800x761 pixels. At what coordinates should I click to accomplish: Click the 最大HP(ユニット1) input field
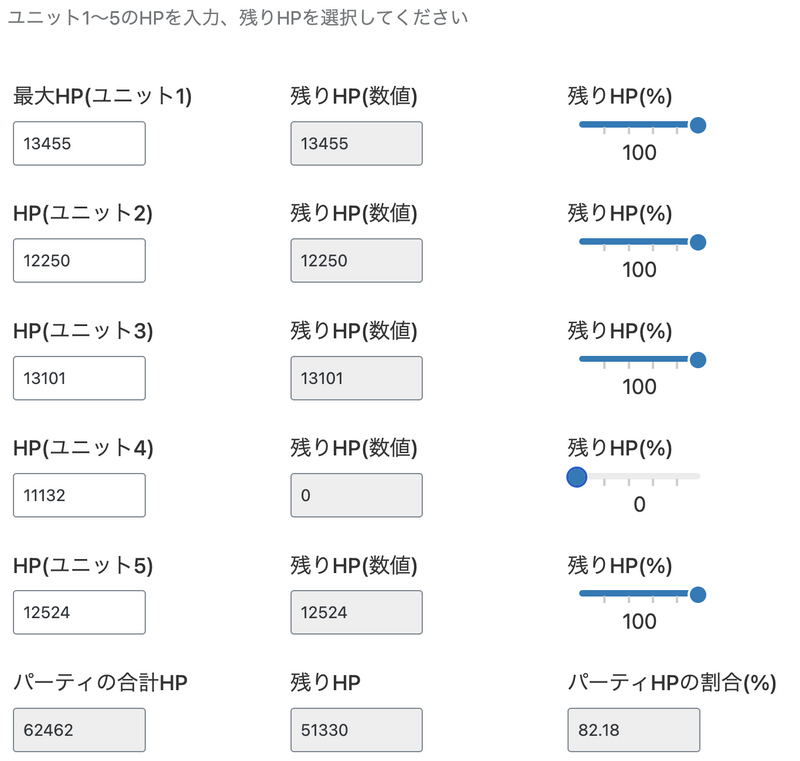tap(79, 143)
